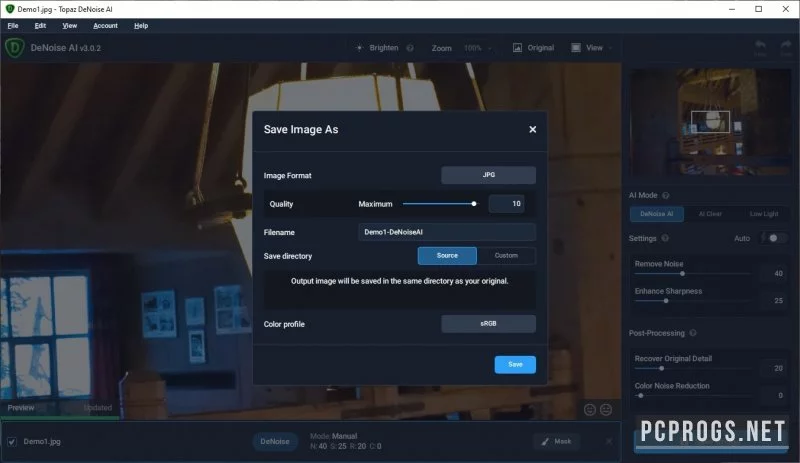This screenshot has height=463, width=800.
Task: Open the Zoom 100% dropdown
Action: point(478,48)
